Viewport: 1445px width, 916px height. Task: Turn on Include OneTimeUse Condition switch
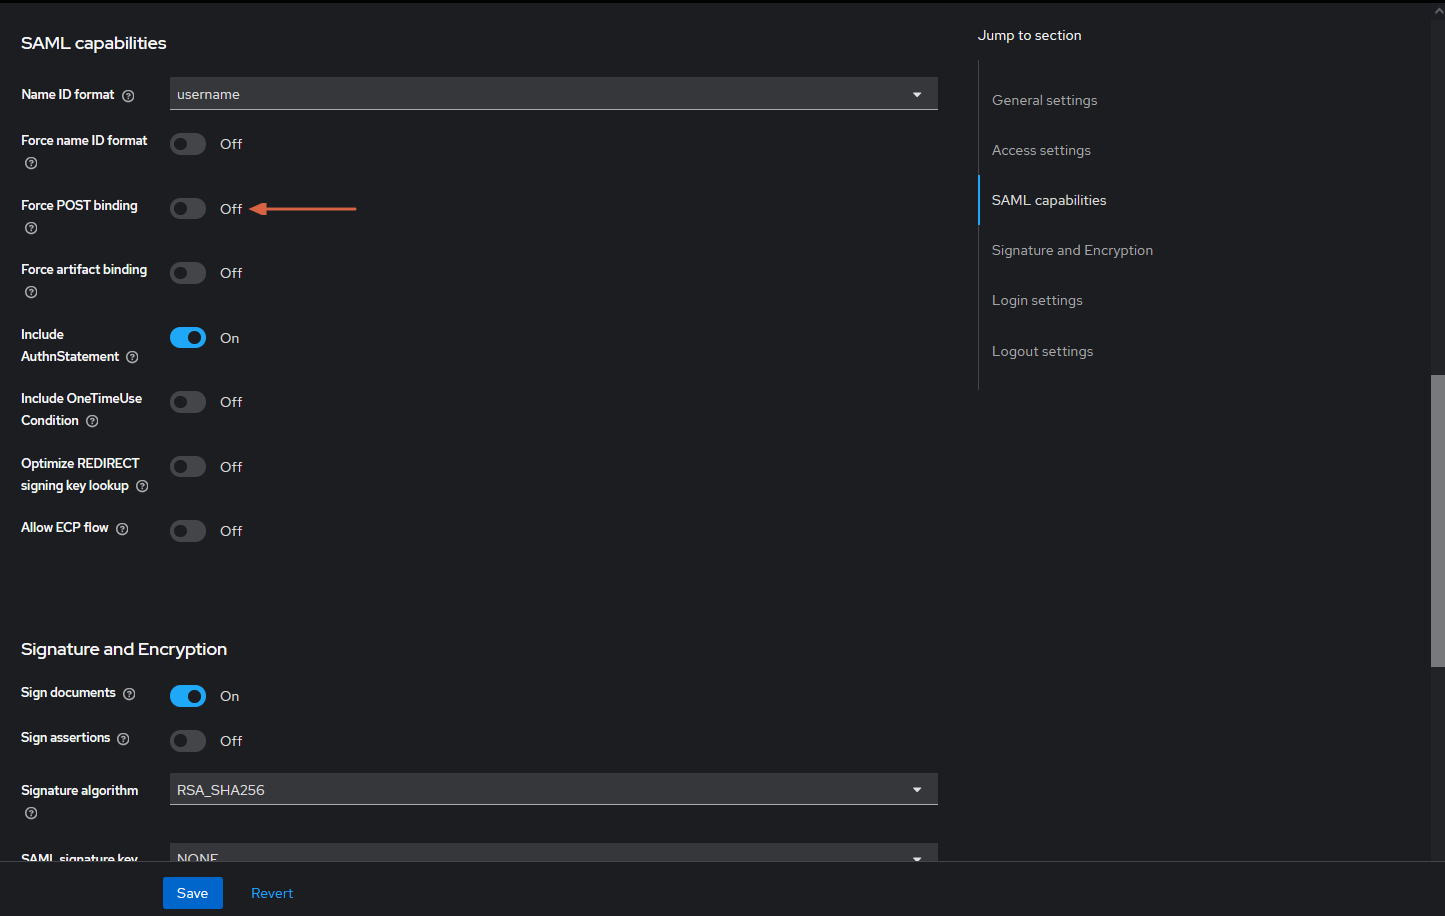[188, 402]
